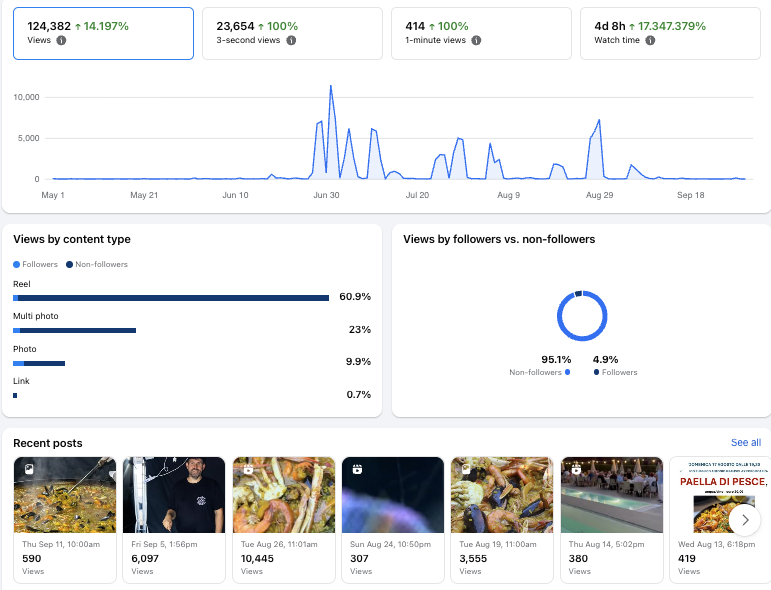The width and height of the screenshot is (771, 590).
Task: Click the 9.9% Photo percentage
Action: (358, 361)
